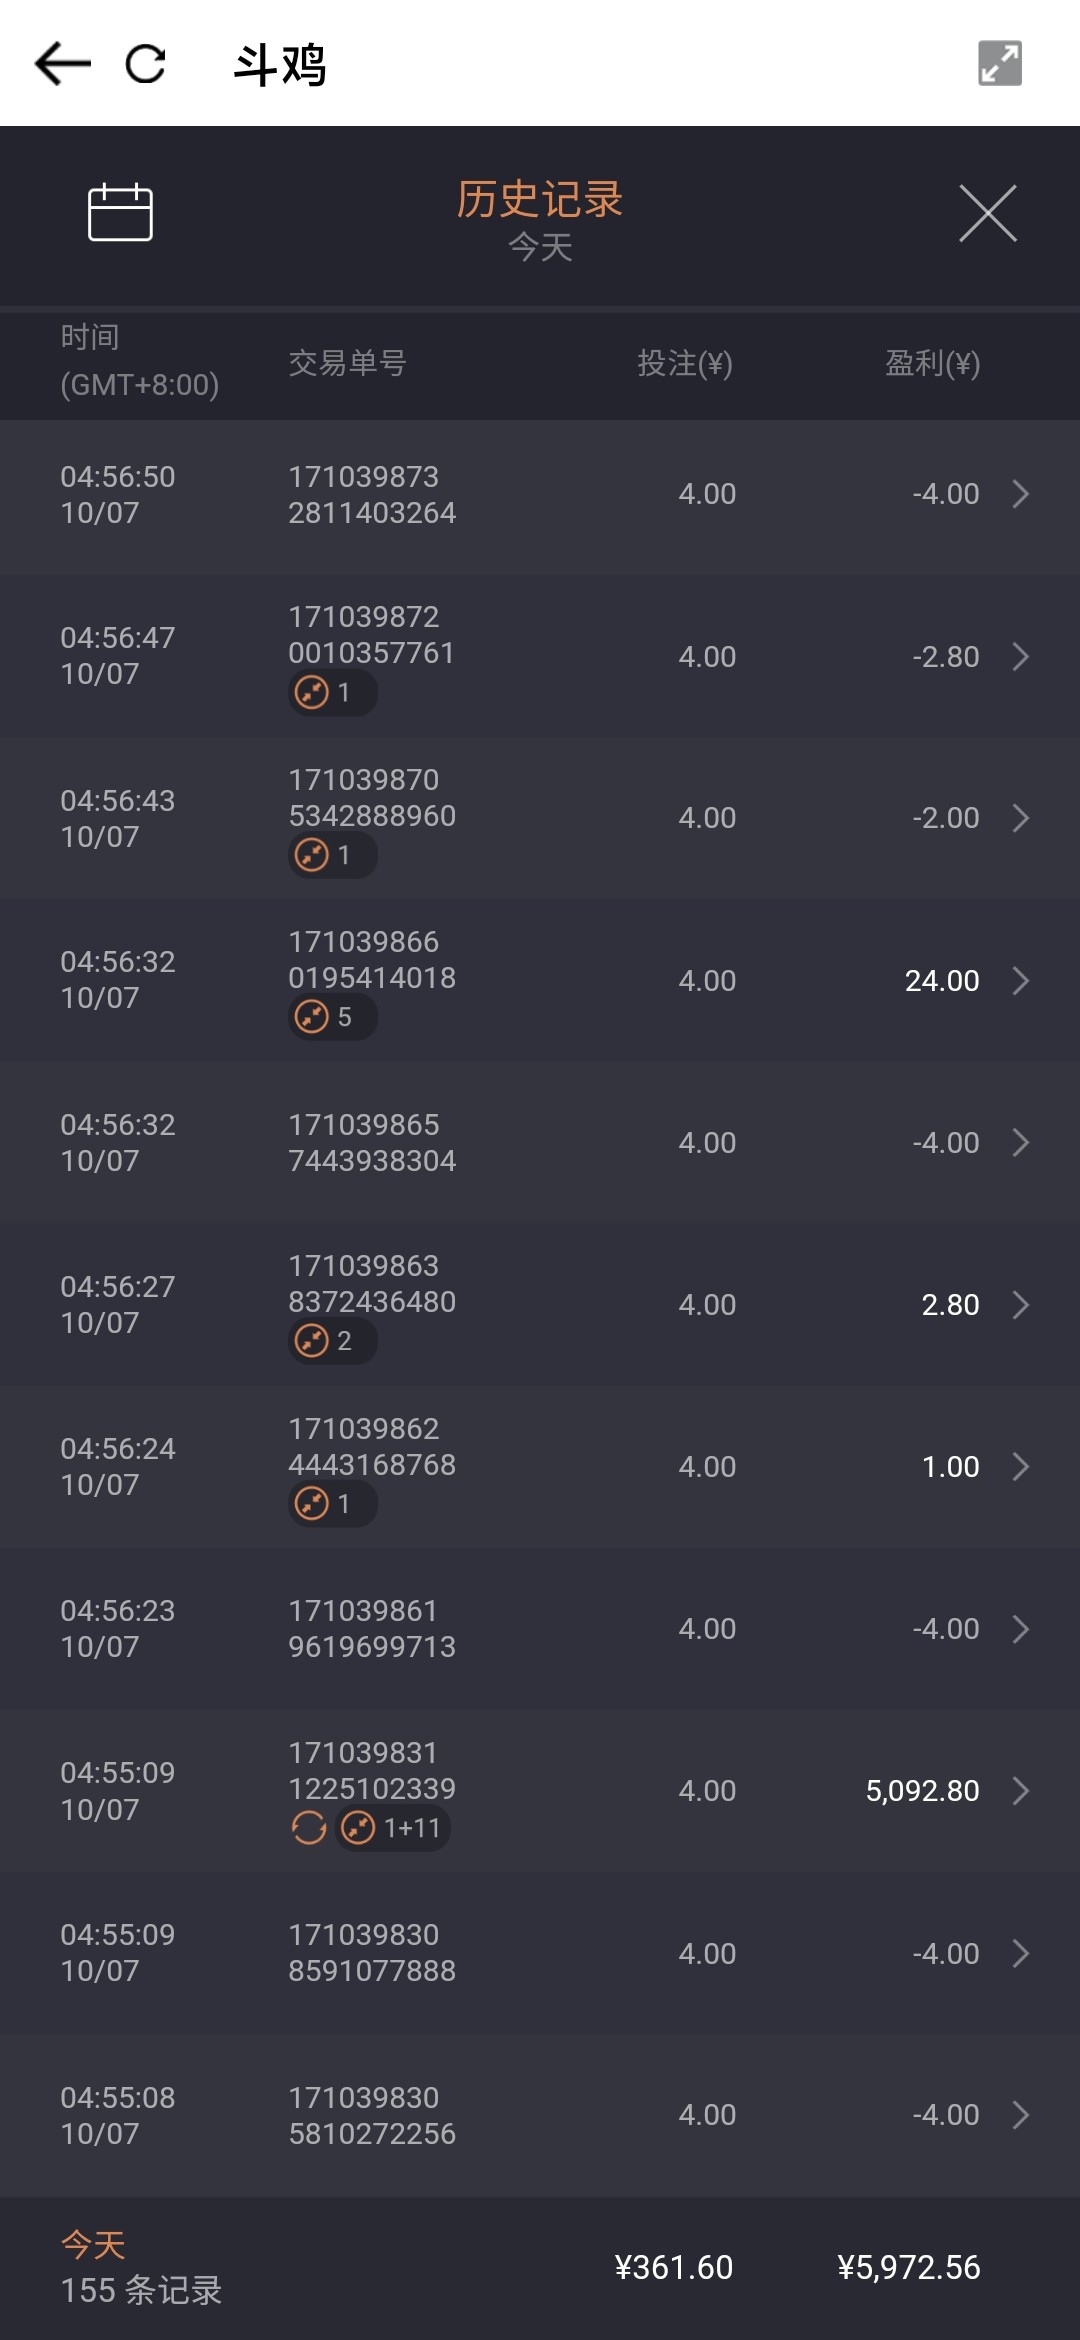1080x2340 pixels.
Task: Tap the 今天 date label under the title
Action: [x=540, y=247]
